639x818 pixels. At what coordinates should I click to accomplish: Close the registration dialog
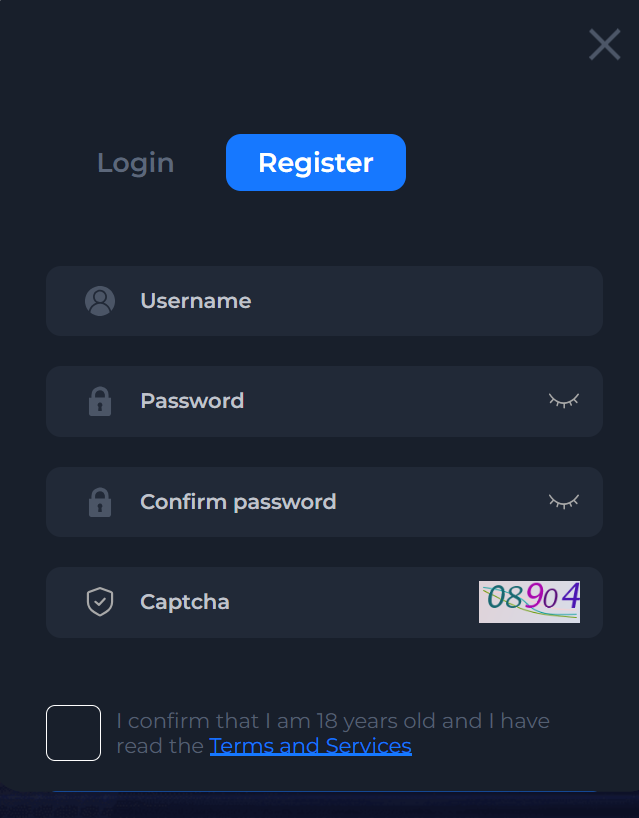604,44
